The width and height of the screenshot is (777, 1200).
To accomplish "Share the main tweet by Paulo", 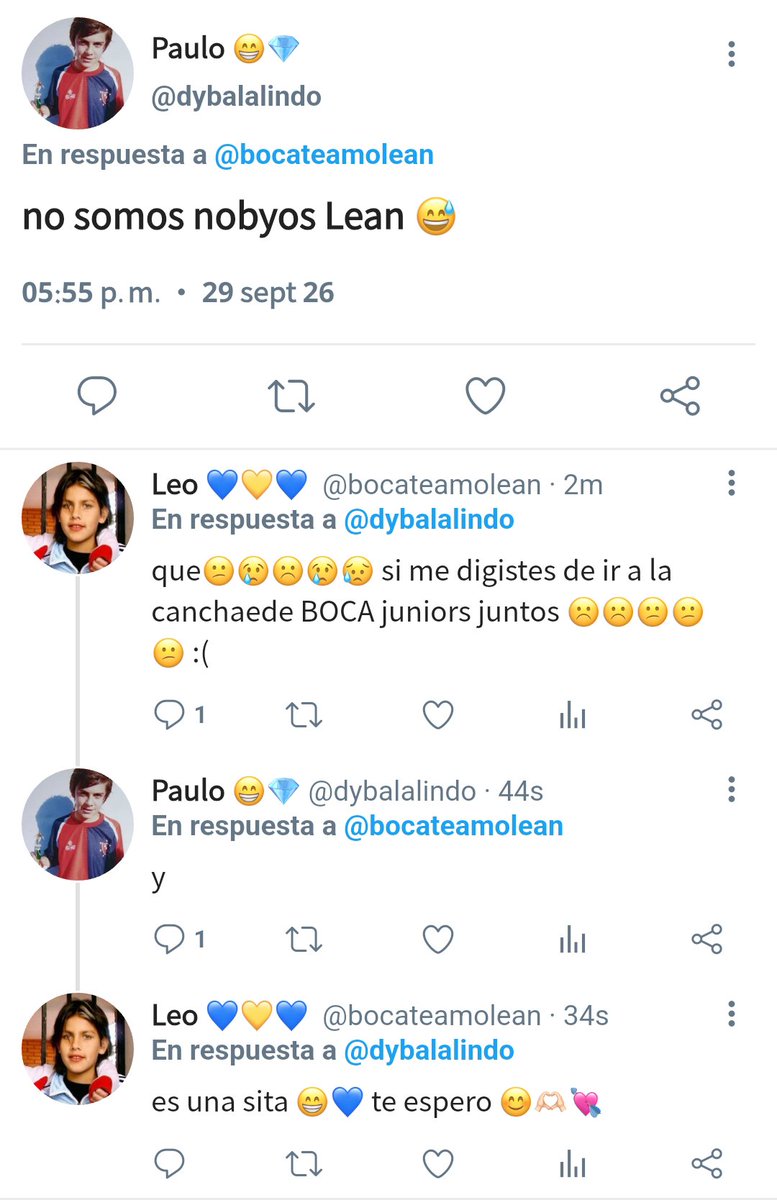I will (680, 397).
